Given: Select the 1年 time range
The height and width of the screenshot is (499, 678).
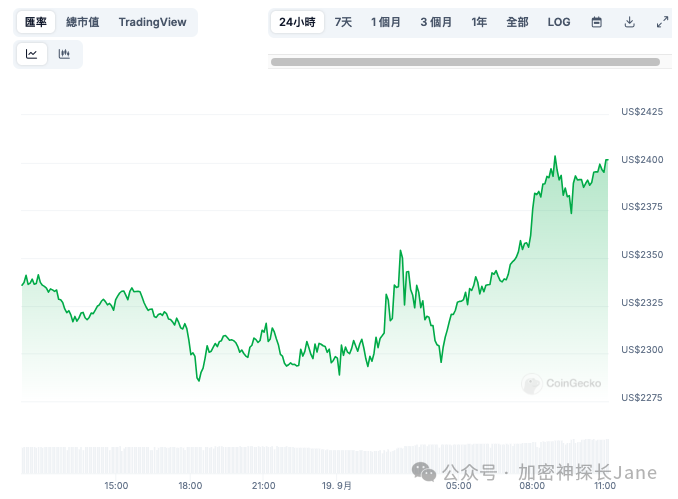Looking at the screenshot, I should tap(479, 22).
